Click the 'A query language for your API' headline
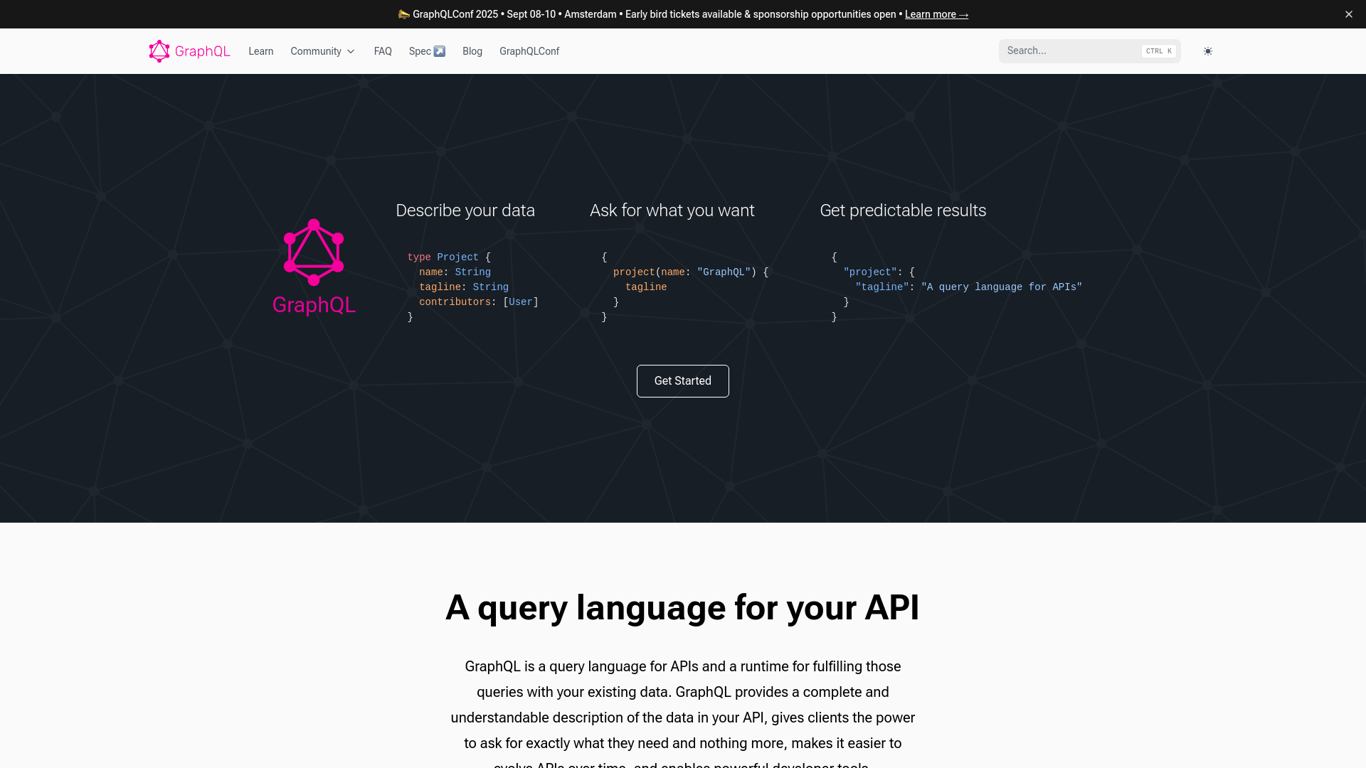Image resolution: width=1366 pixels, height=768 pixels. pyautogui.click(x=682, y=607)
